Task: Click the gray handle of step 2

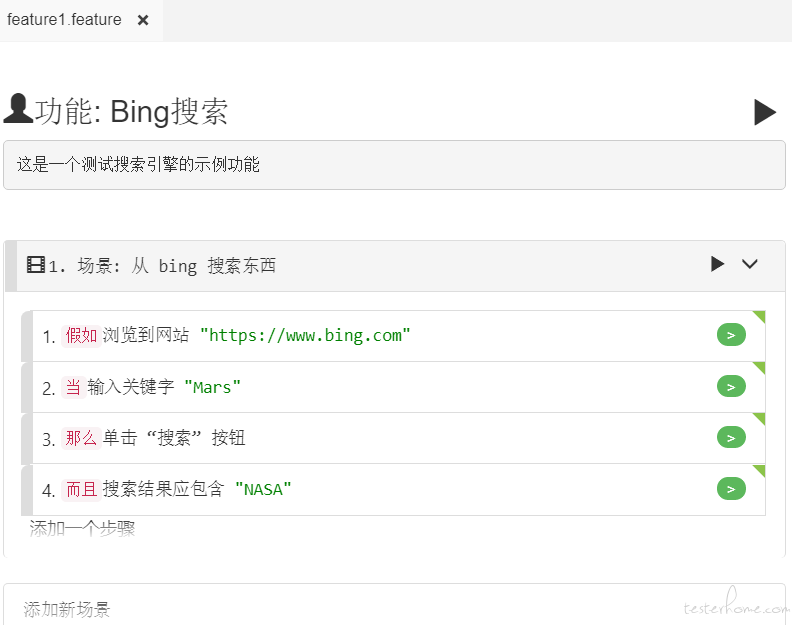Action: [27, 388]
